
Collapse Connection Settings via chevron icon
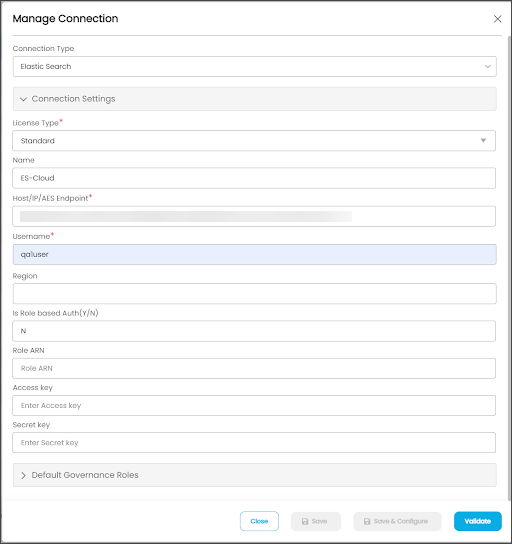pos(23,99)
